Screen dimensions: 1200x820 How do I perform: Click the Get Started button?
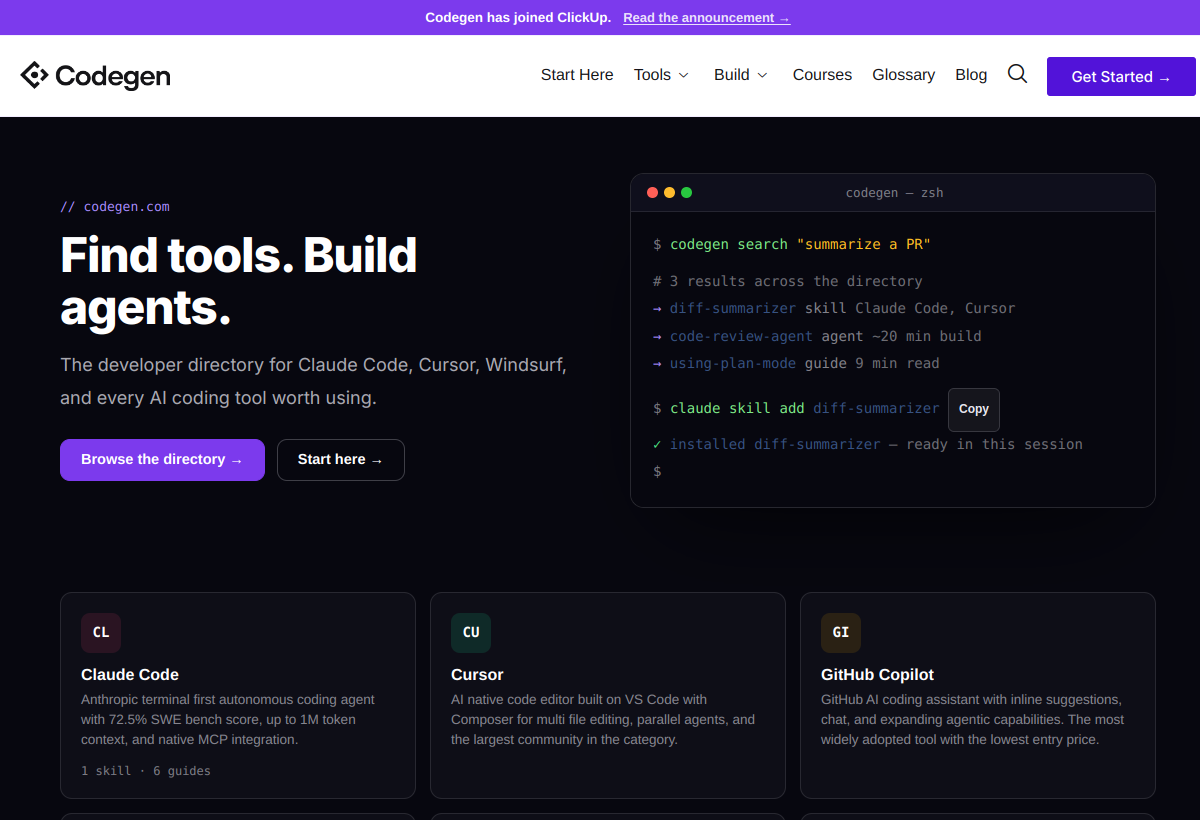click(1121, 77)
